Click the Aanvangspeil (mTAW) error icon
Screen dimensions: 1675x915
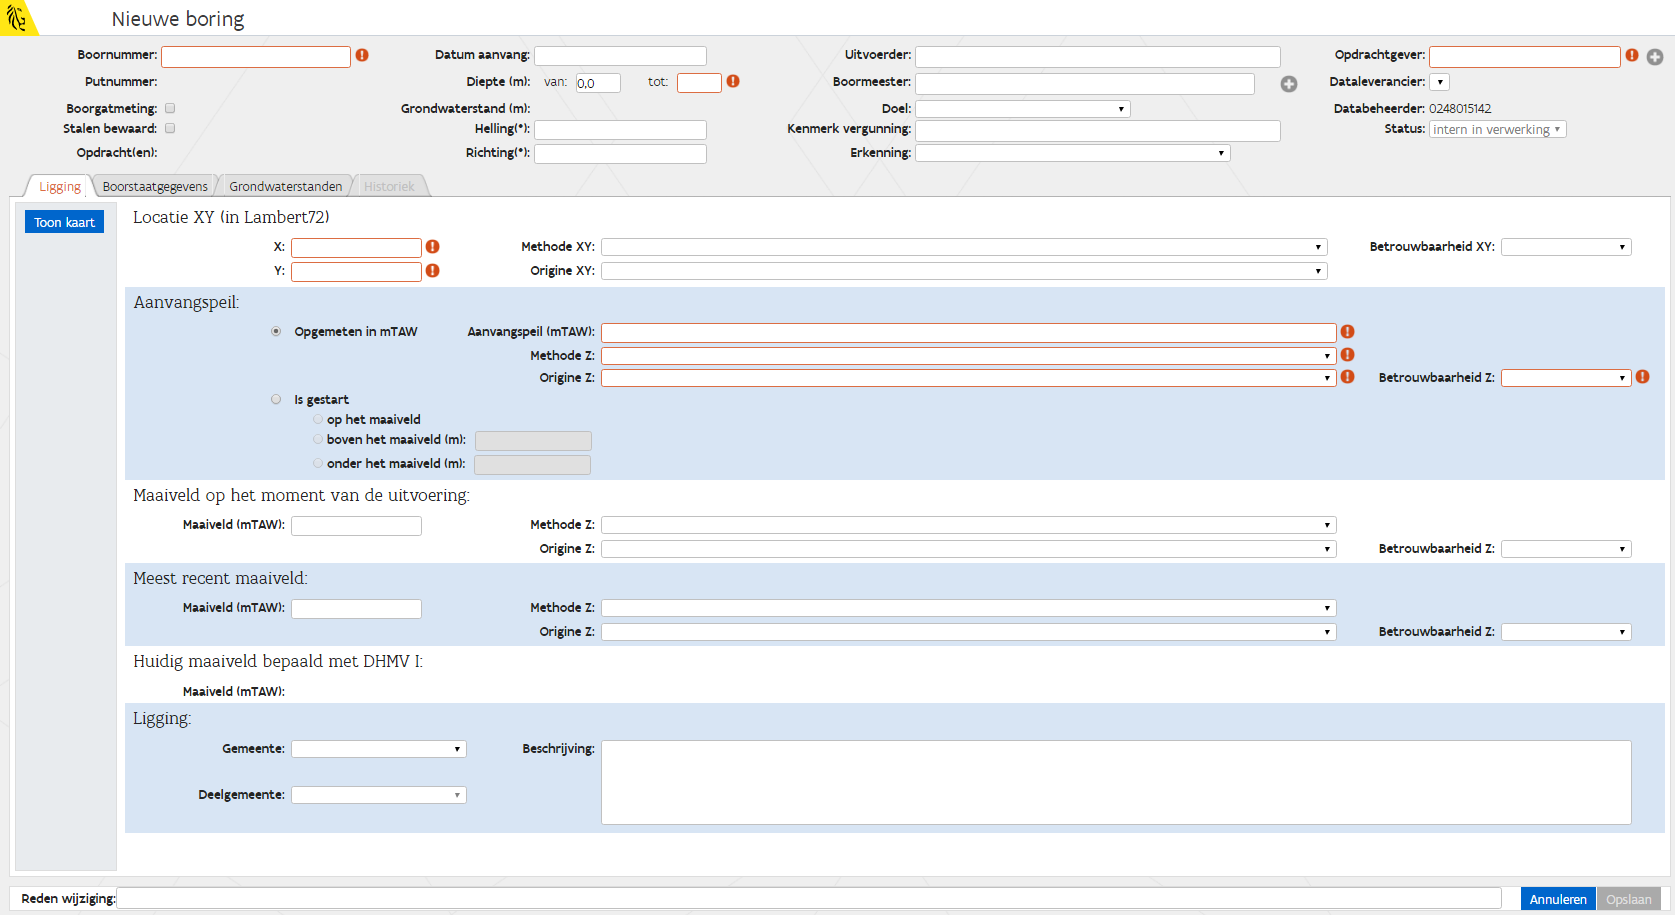click(x=1348, y=331)
